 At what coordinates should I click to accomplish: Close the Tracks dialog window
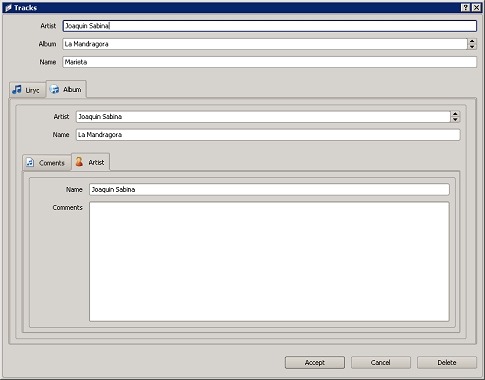pos(476,8)
